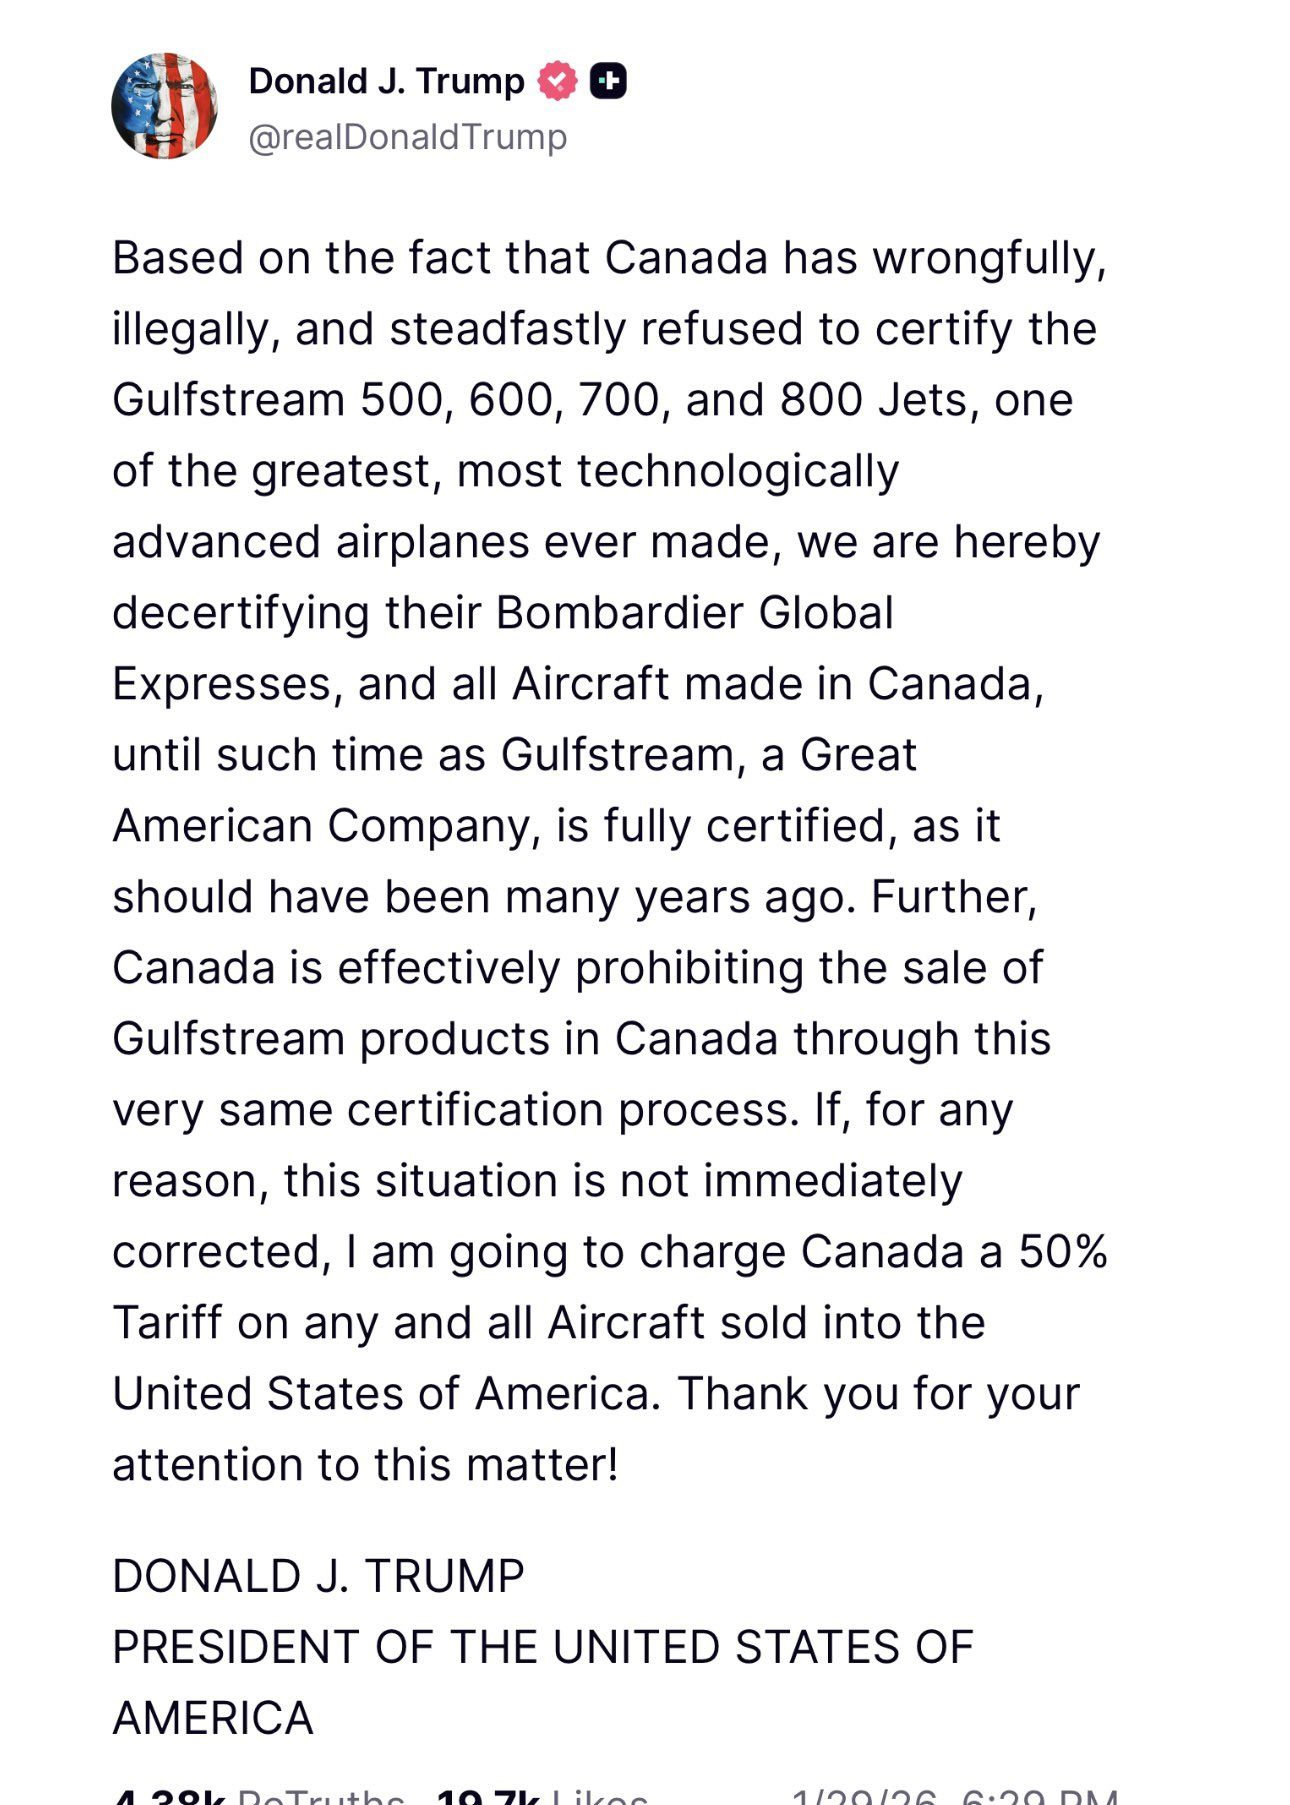Open the @realDonaldTrump handle link

[407, 137]
